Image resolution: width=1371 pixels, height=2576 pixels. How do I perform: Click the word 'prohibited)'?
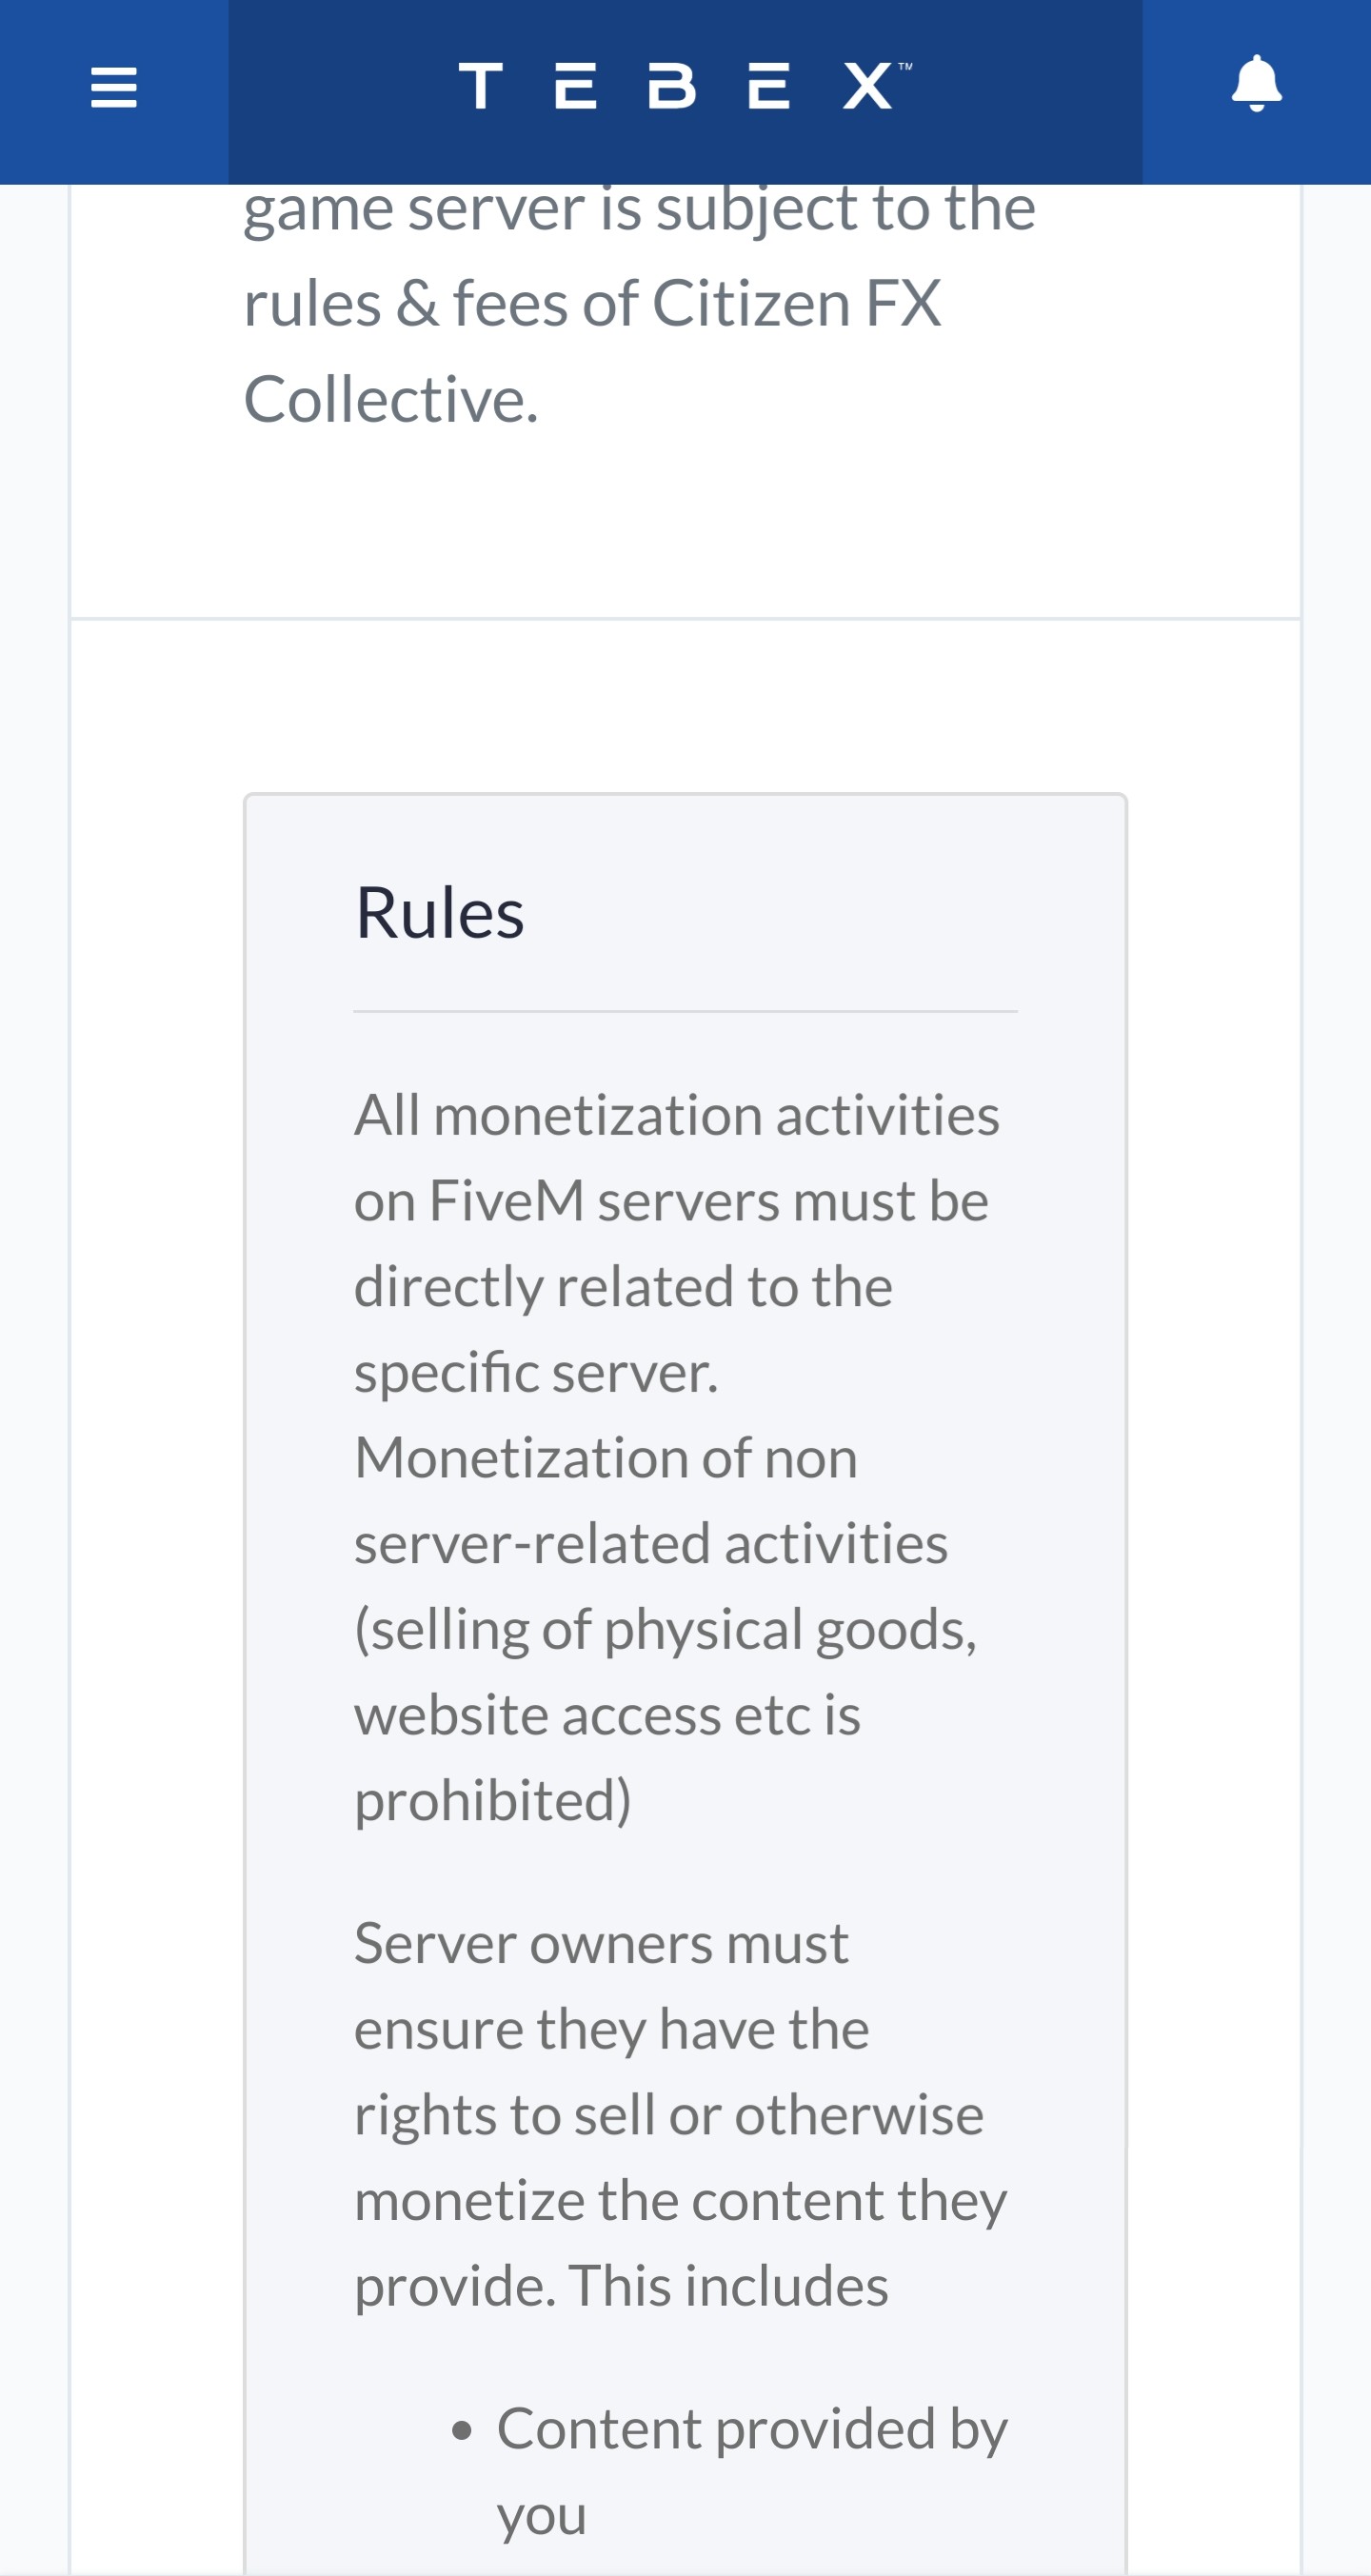[493, 1801]
